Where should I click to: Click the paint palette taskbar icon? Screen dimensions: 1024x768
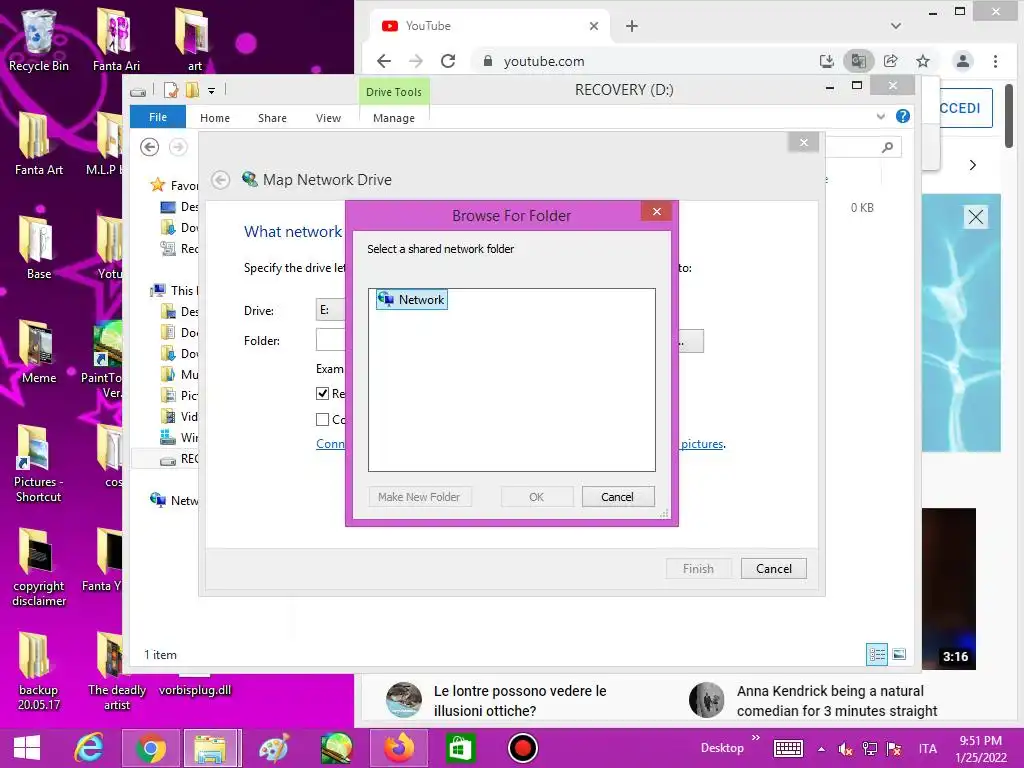pyautogui.click(x=274, y=748)
